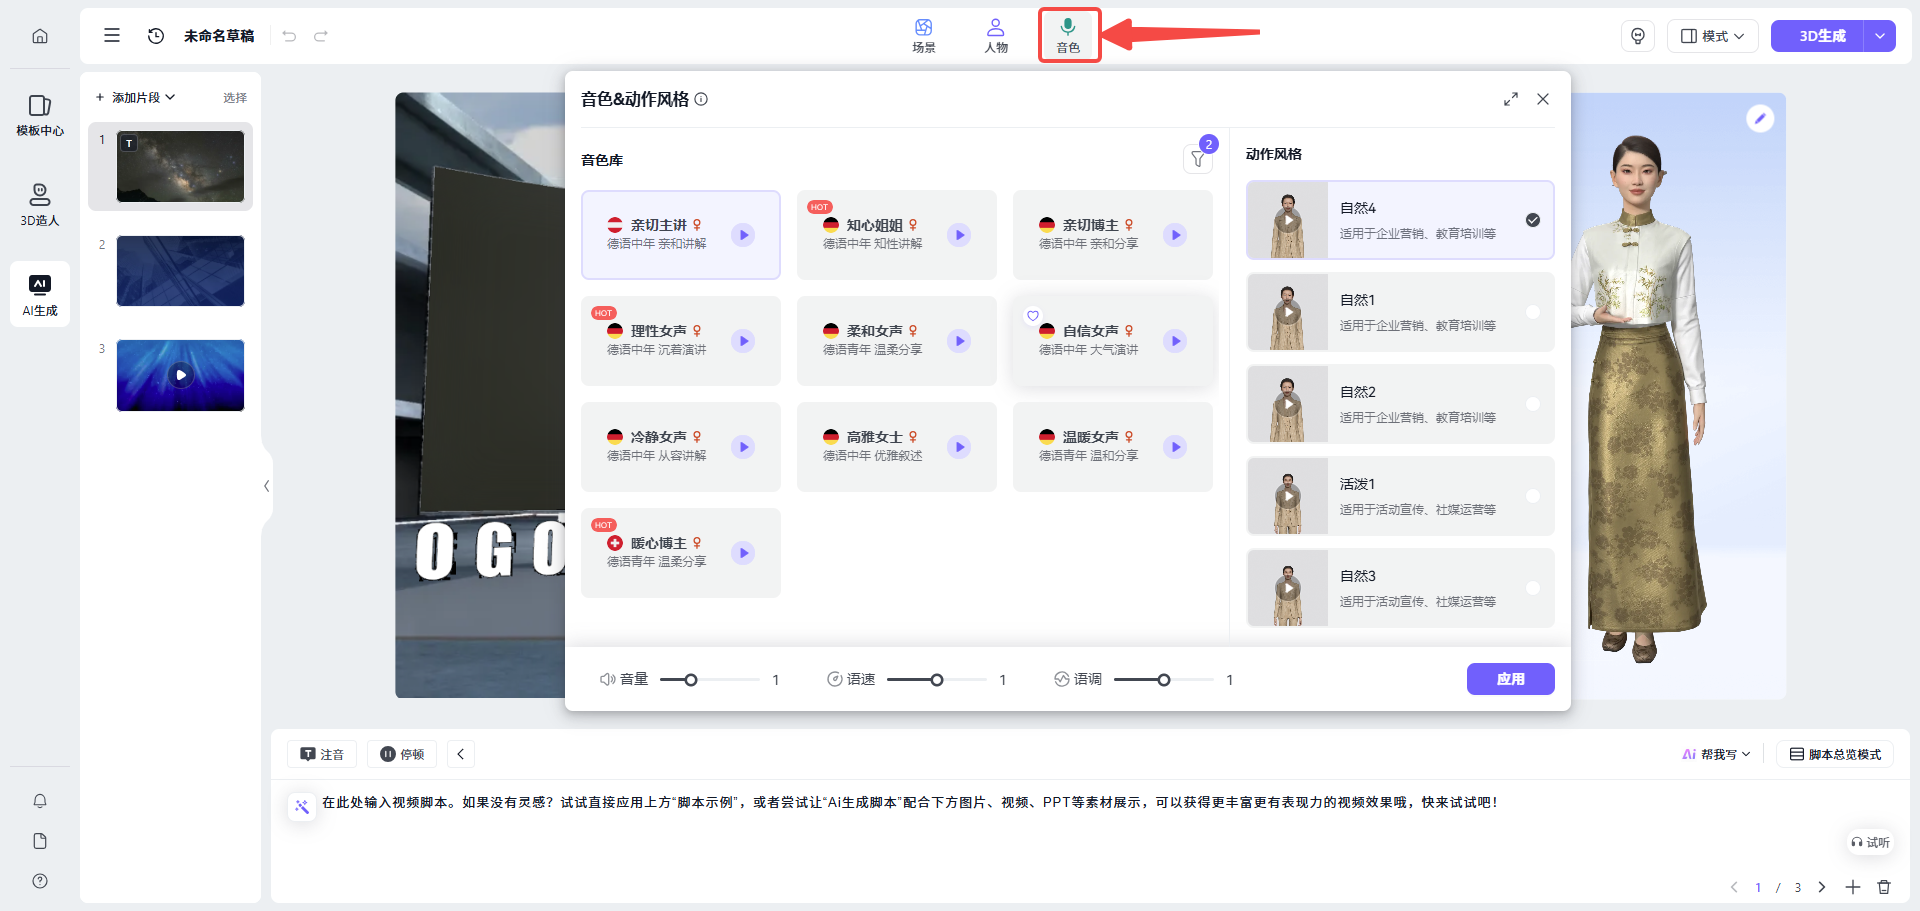Click the 应用 apply button
Screen dimensions: 1920x911
[x=1510, y=679]
